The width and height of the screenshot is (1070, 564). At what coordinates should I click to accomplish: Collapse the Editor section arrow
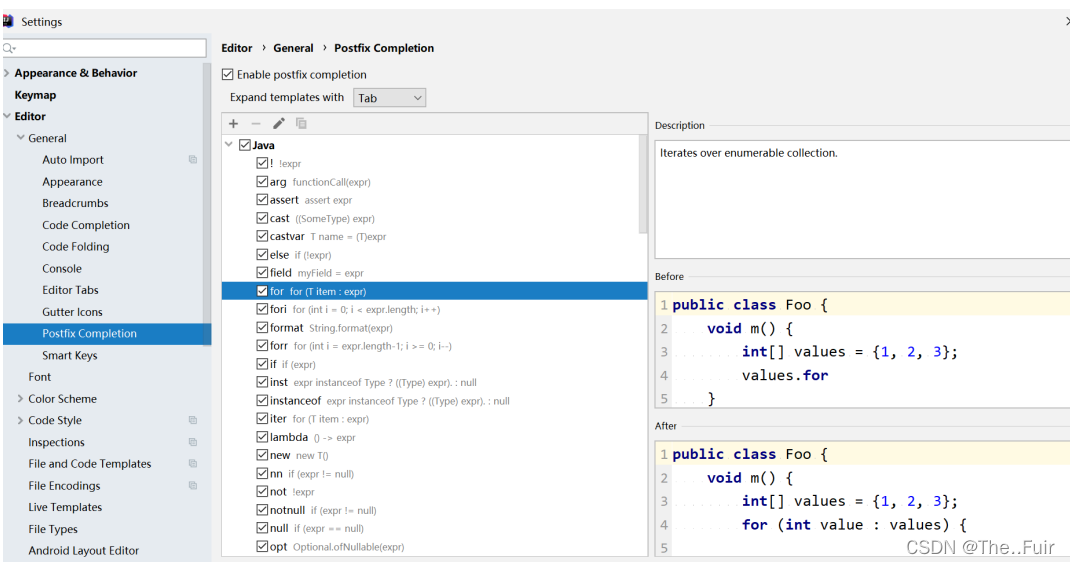point(7,116)
